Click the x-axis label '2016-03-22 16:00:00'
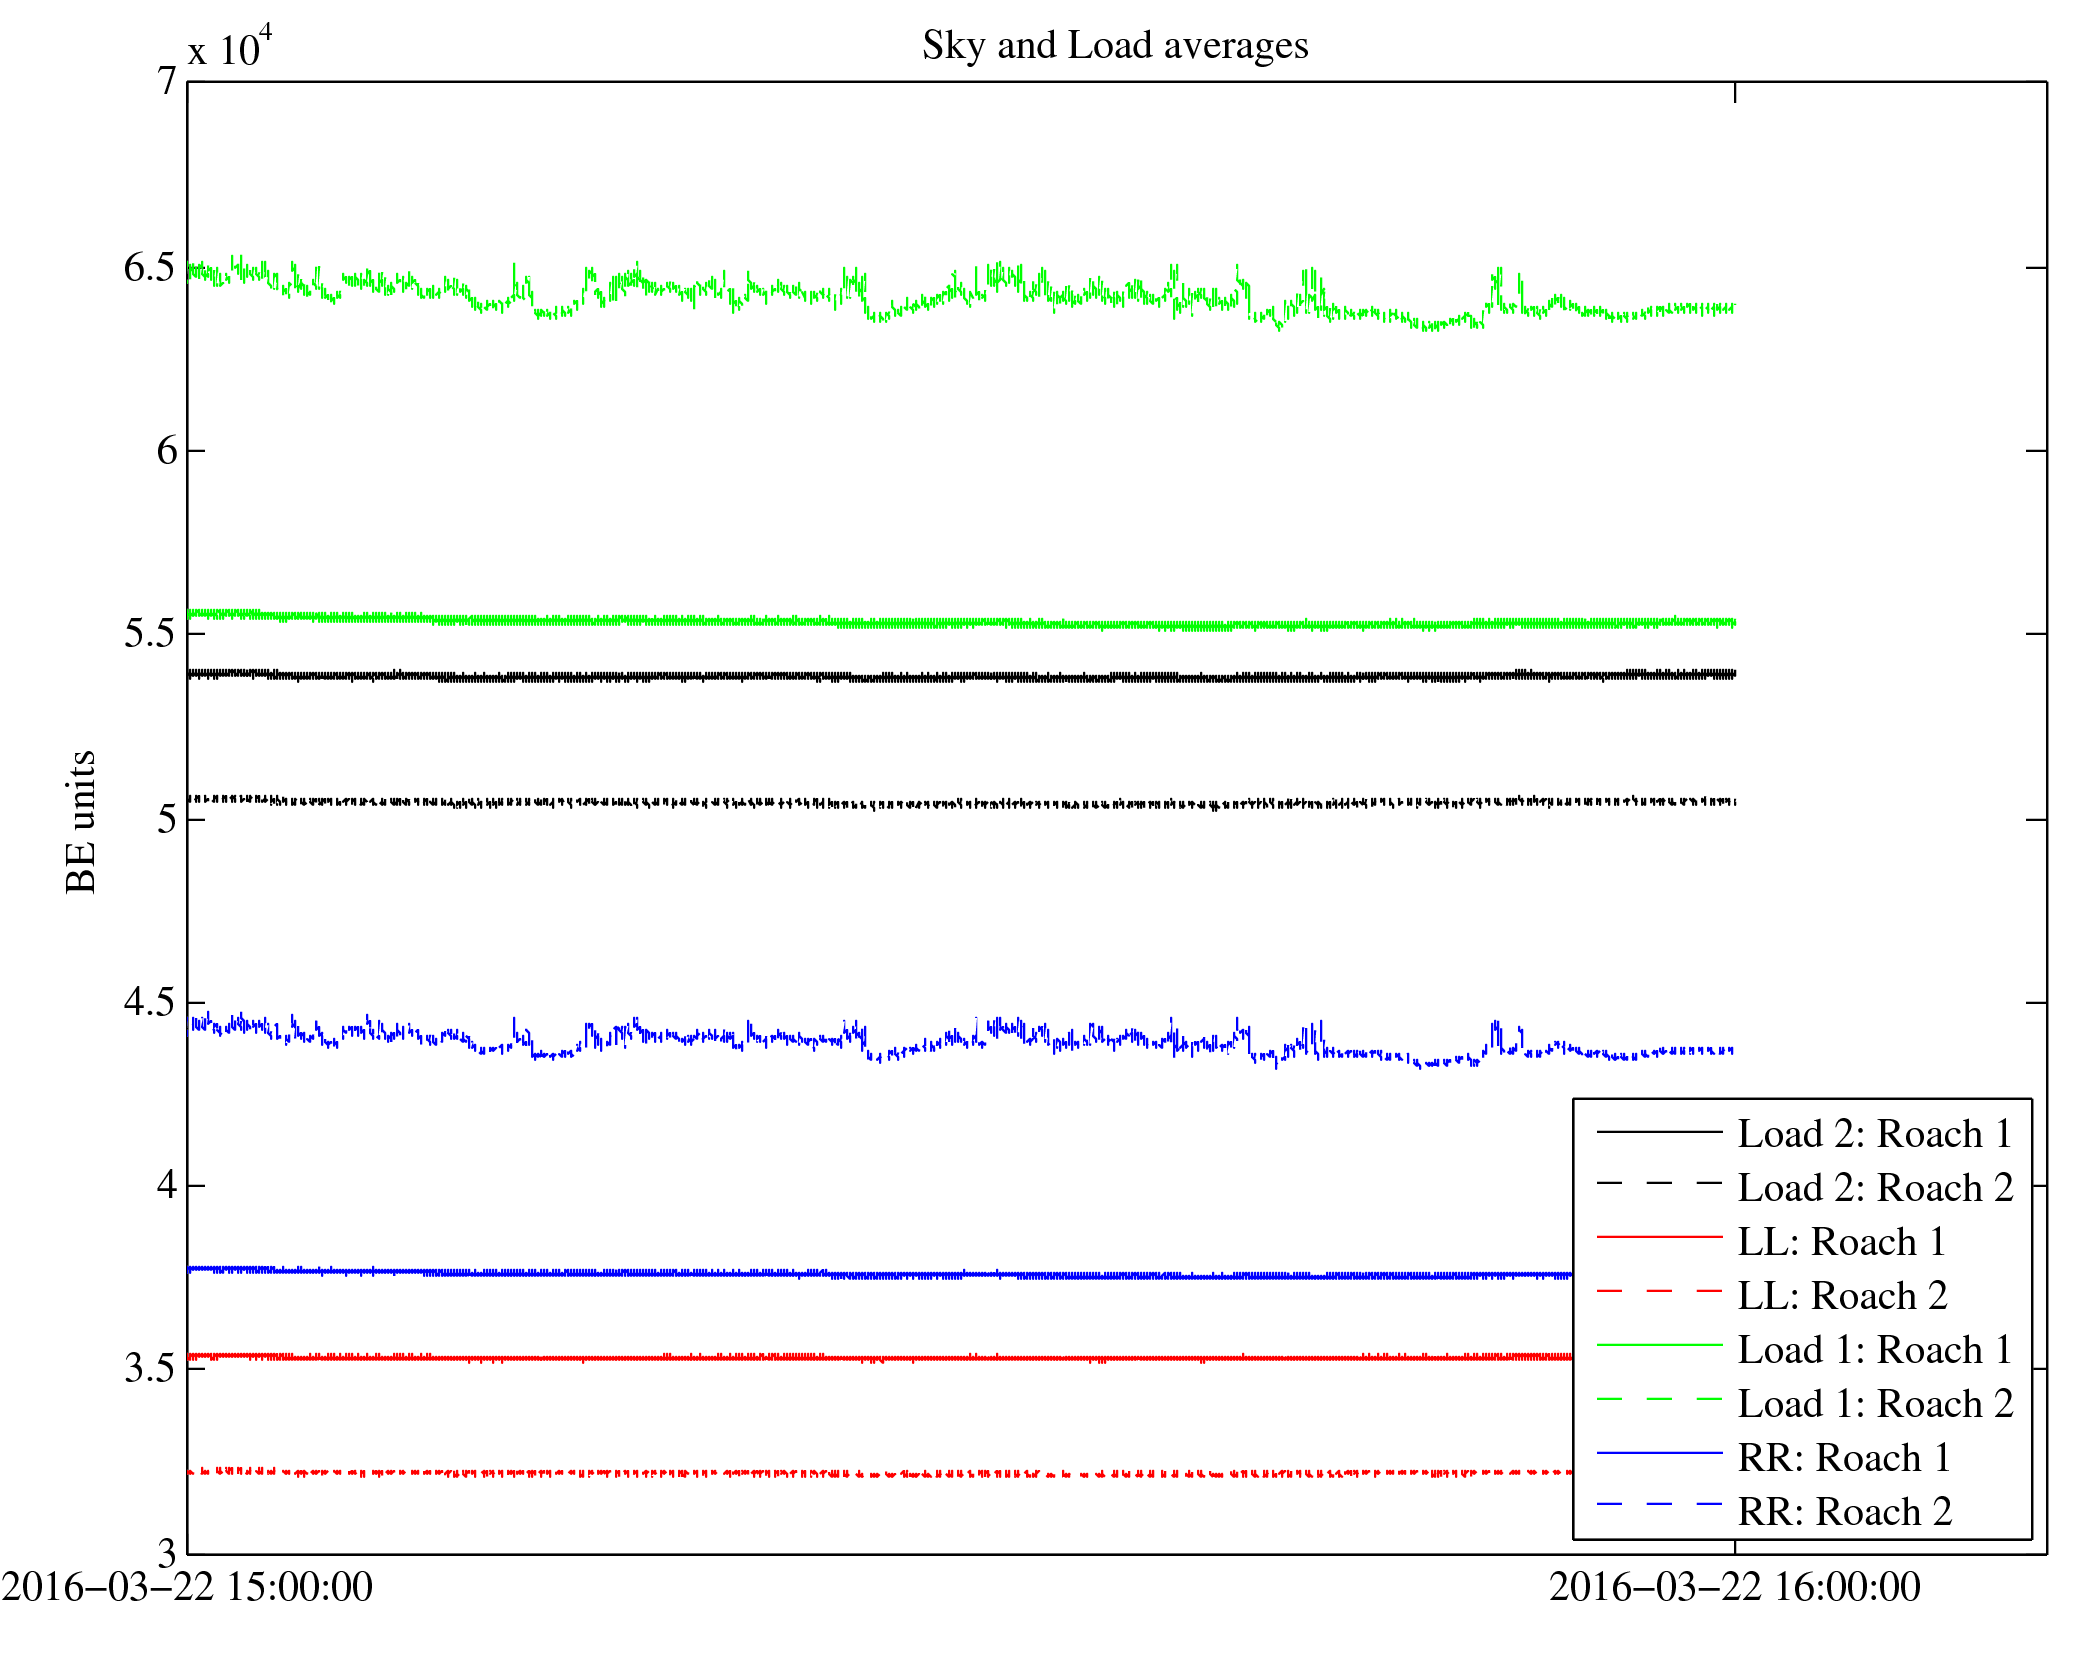 pos(1734,1588)
